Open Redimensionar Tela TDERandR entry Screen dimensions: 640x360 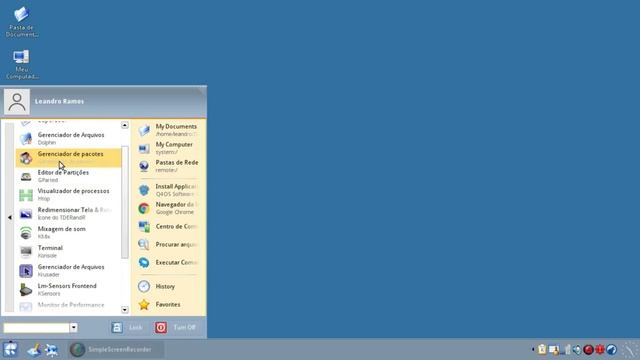coord(68,213)
